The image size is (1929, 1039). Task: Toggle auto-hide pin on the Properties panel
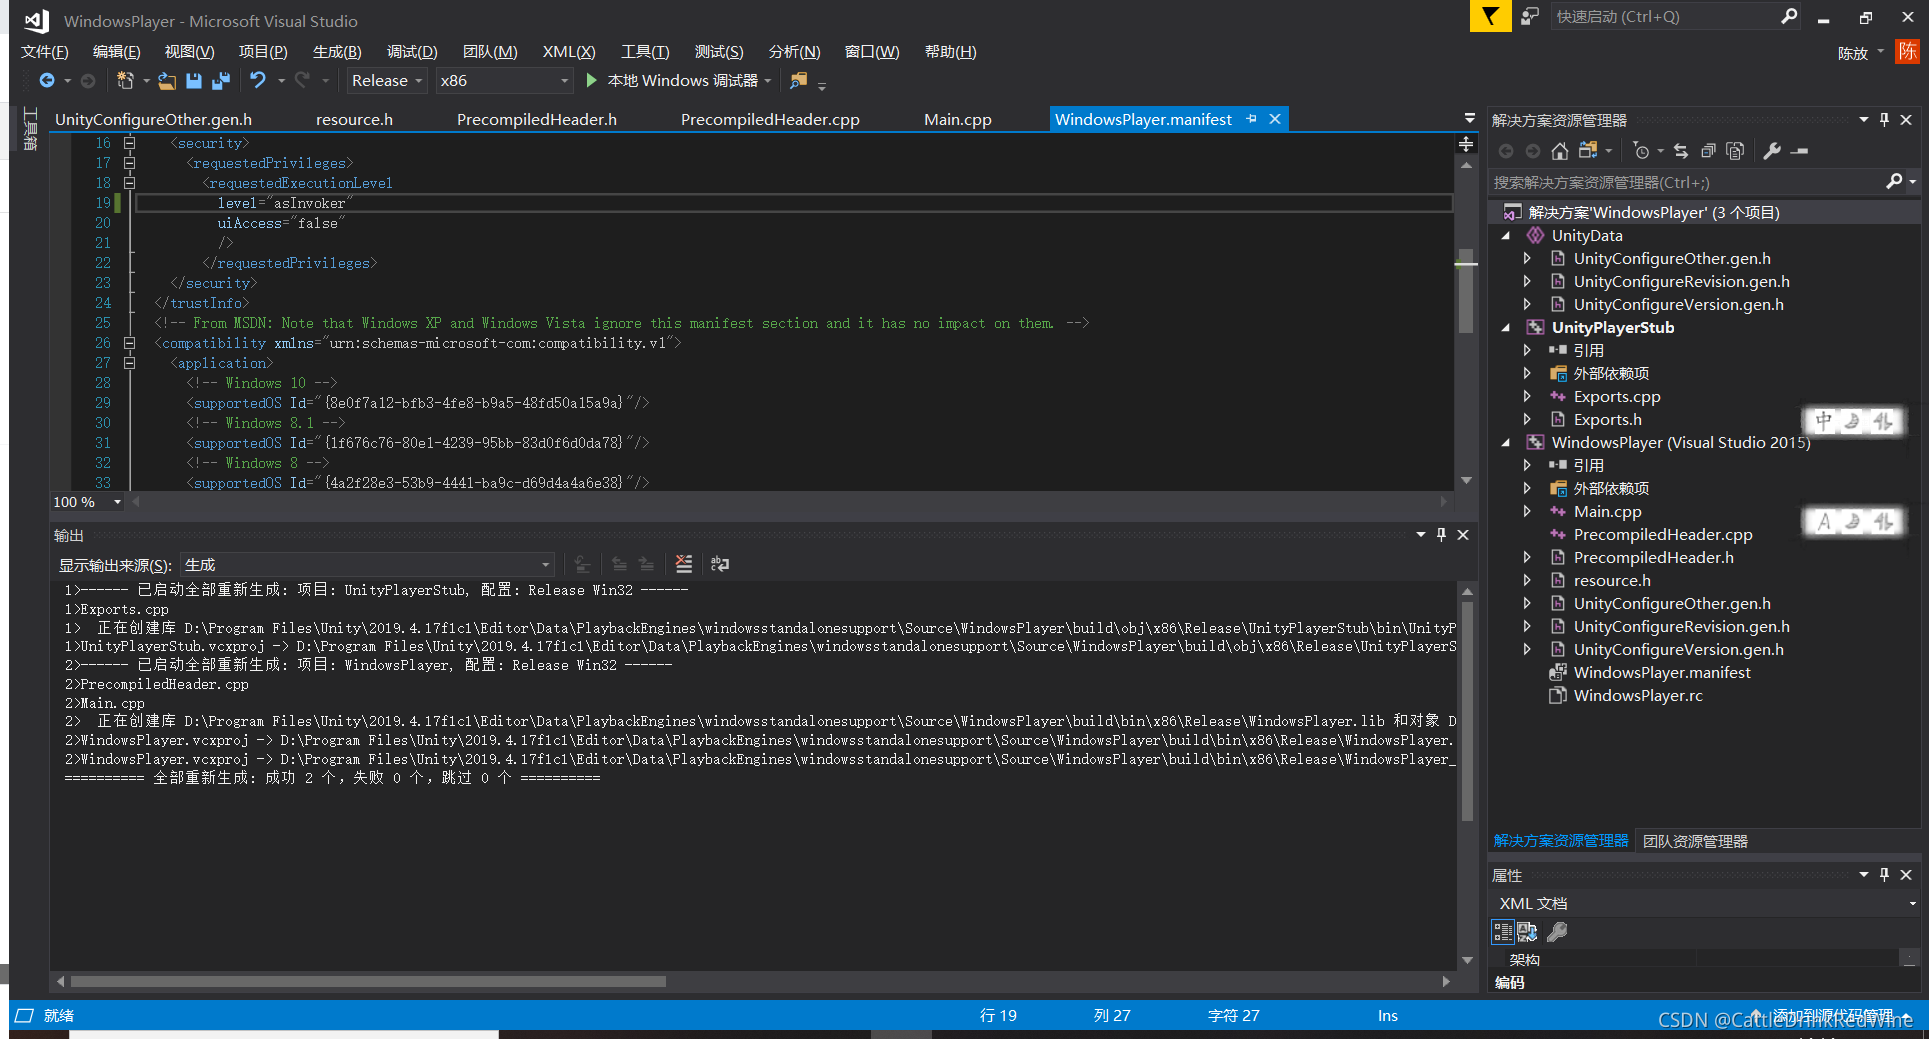click(x=1884, y=875)
